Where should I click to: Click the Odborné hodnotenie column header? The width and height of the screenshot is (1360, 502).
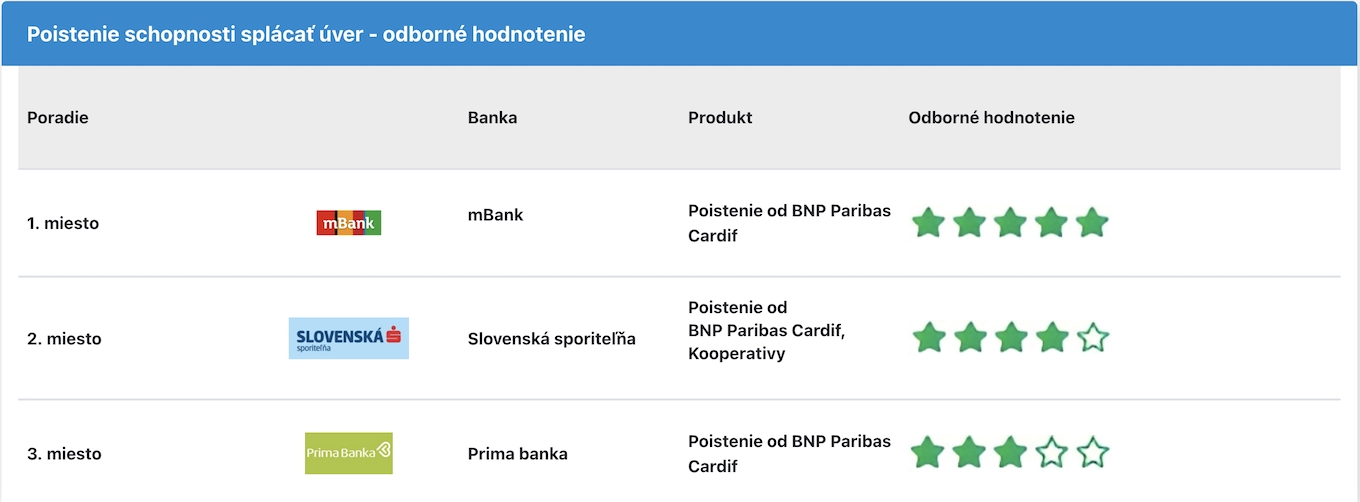(992, 118)
